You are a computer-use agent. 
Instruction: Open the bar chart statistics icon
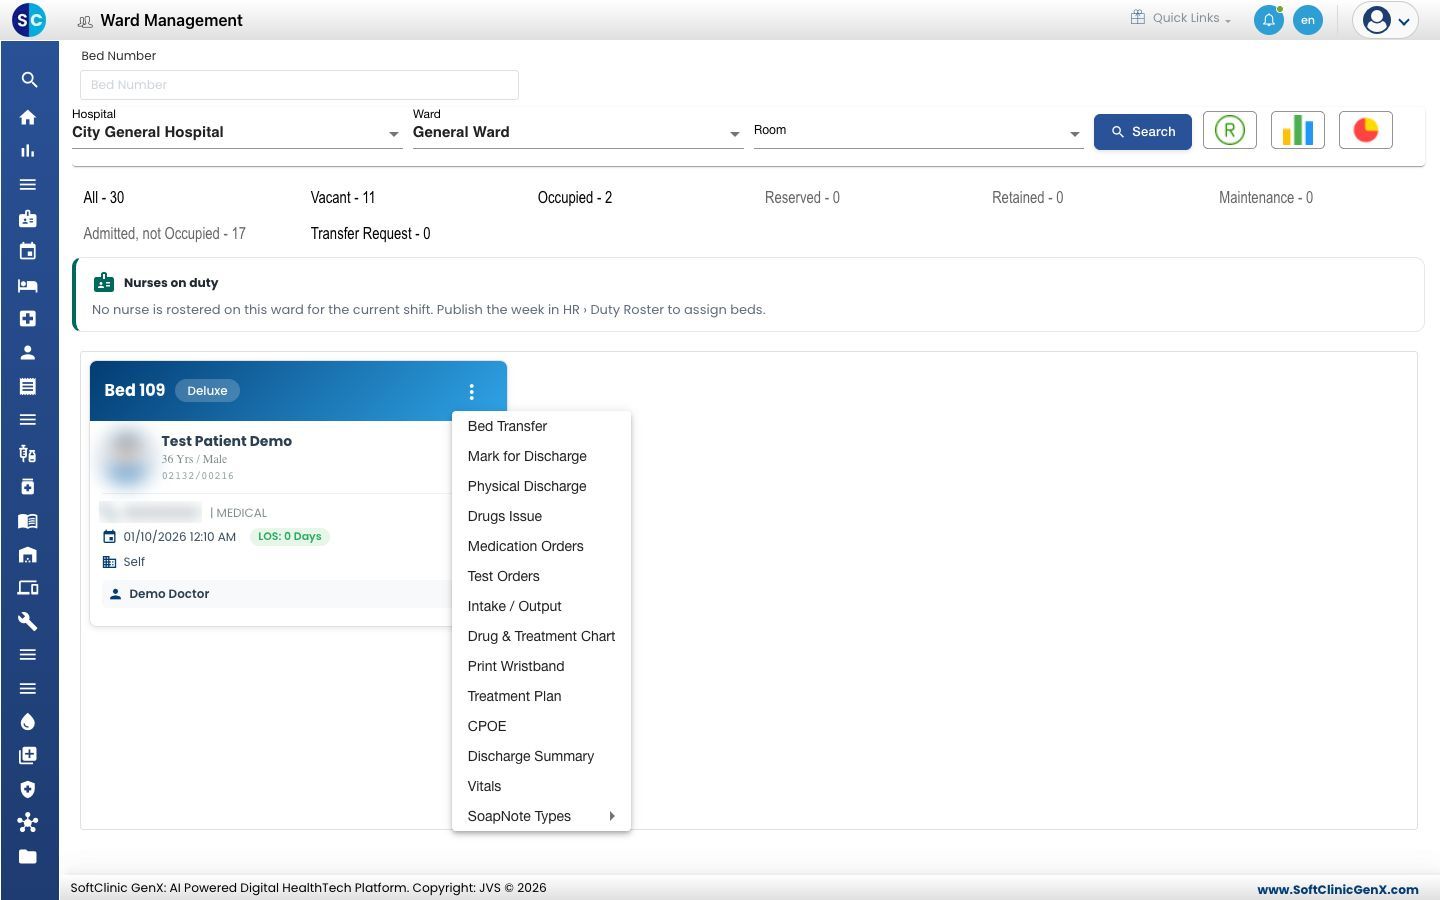[x=1297, y=130]
